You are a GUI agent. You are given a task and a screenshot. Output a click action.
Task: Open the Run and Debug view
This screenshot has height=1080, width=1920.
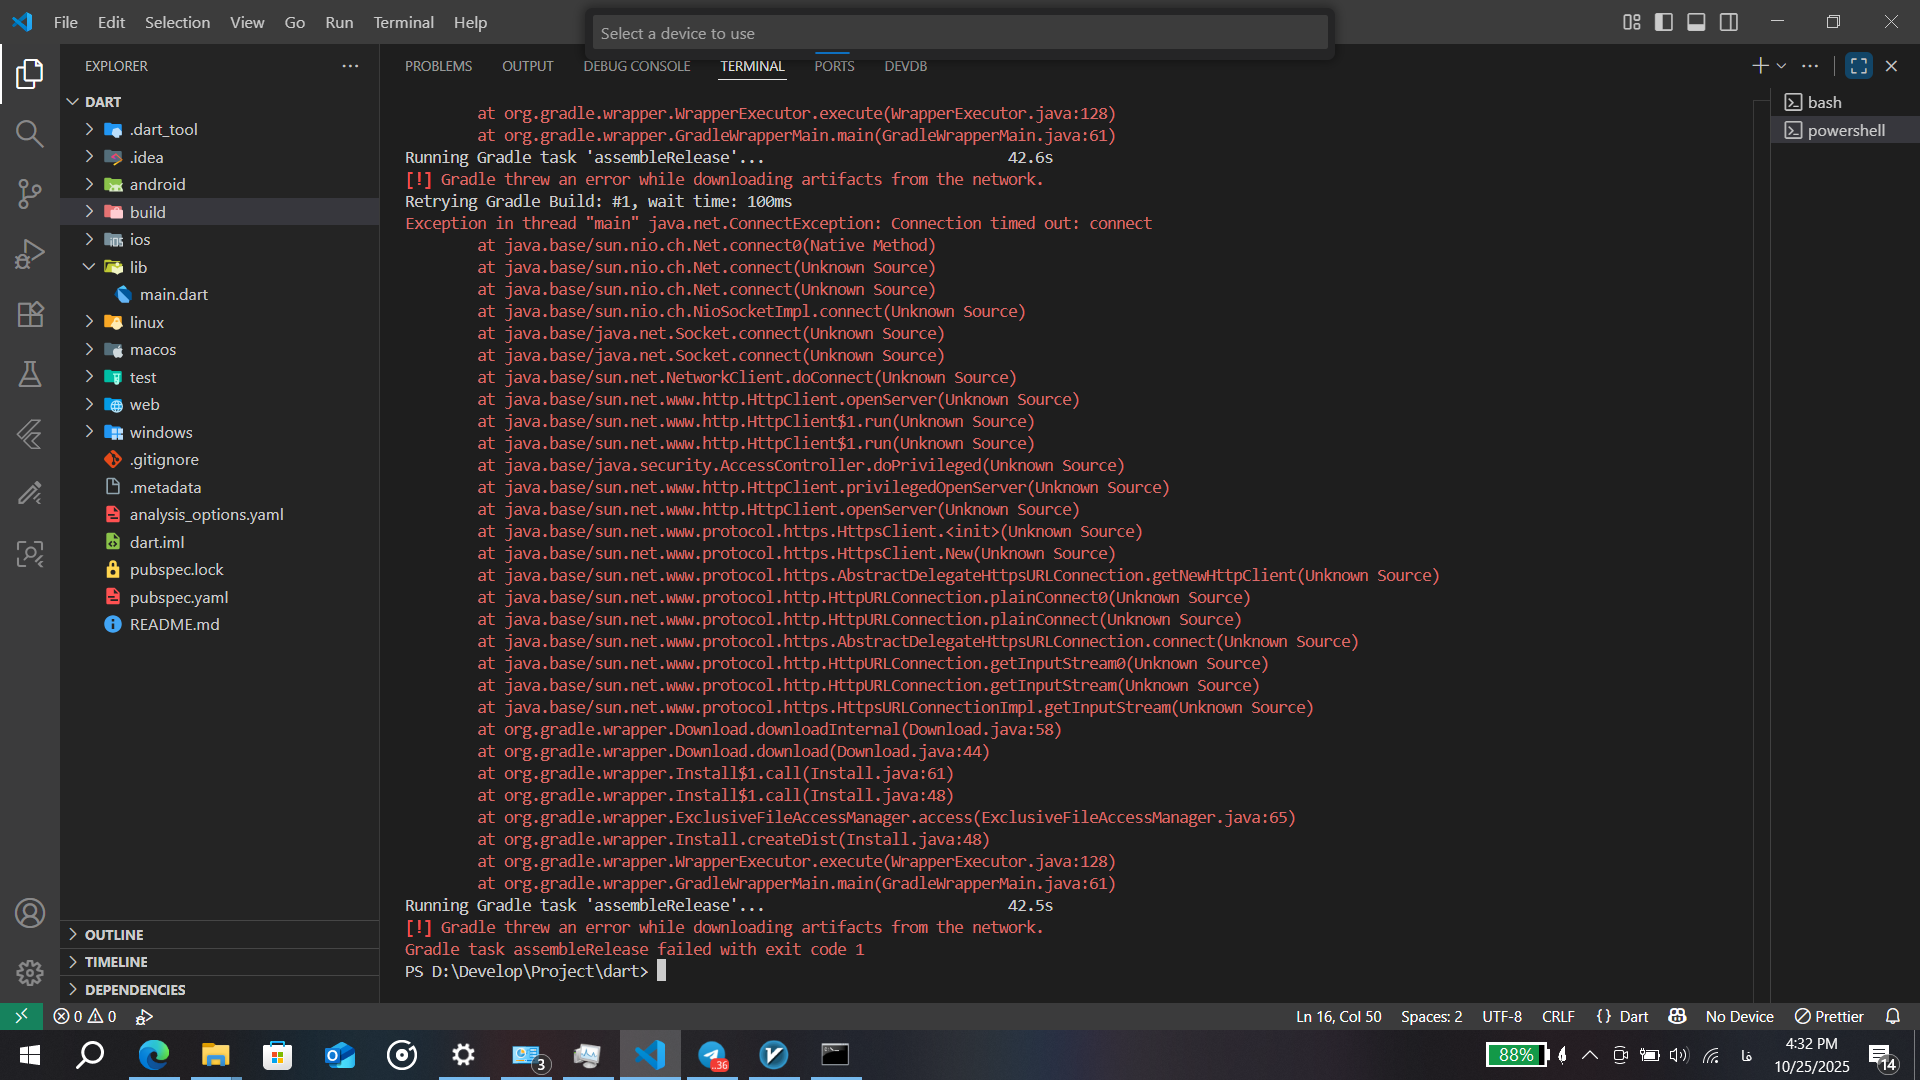[30, 254]
